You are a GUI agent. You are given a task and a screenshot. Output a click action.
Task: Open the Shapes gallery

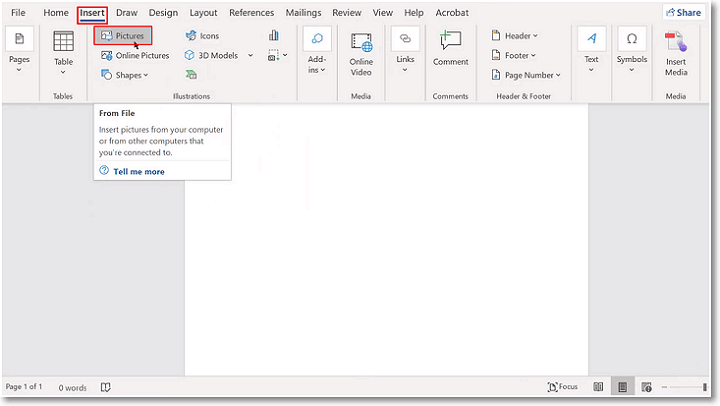[x=124, y=75]
